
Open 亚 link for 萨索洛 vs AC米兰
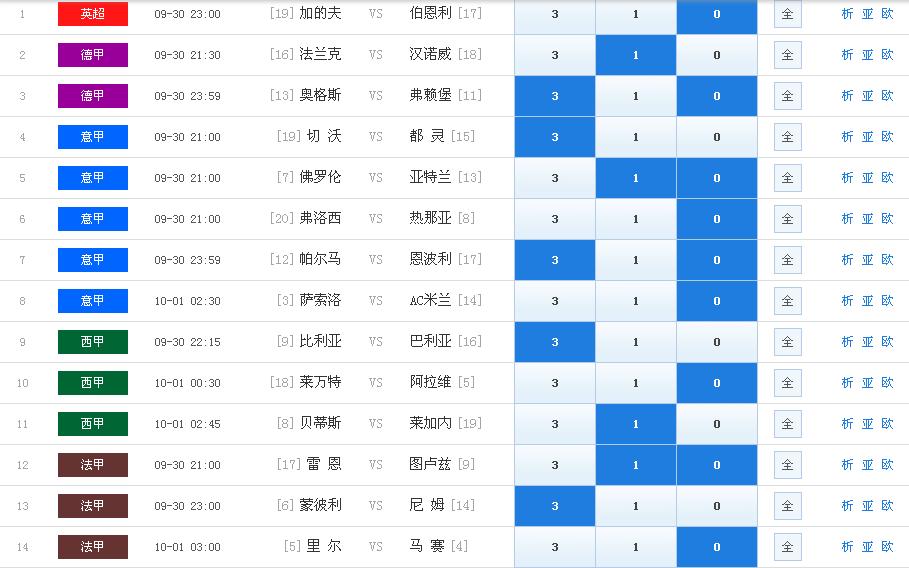coord(867,301)
